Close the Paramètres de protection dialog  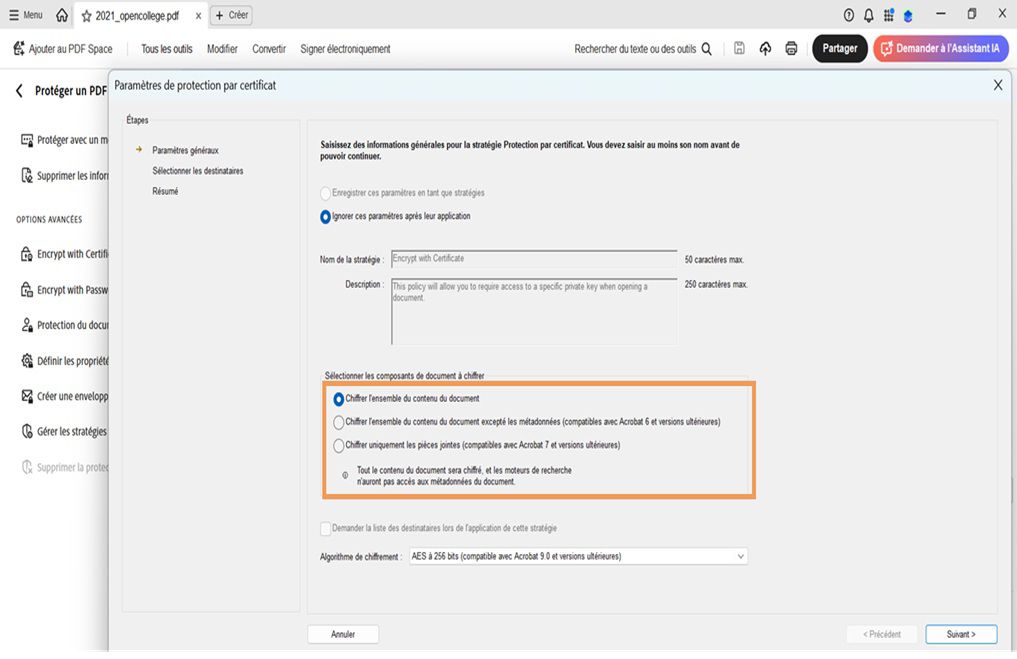click(x=998, y=85)
